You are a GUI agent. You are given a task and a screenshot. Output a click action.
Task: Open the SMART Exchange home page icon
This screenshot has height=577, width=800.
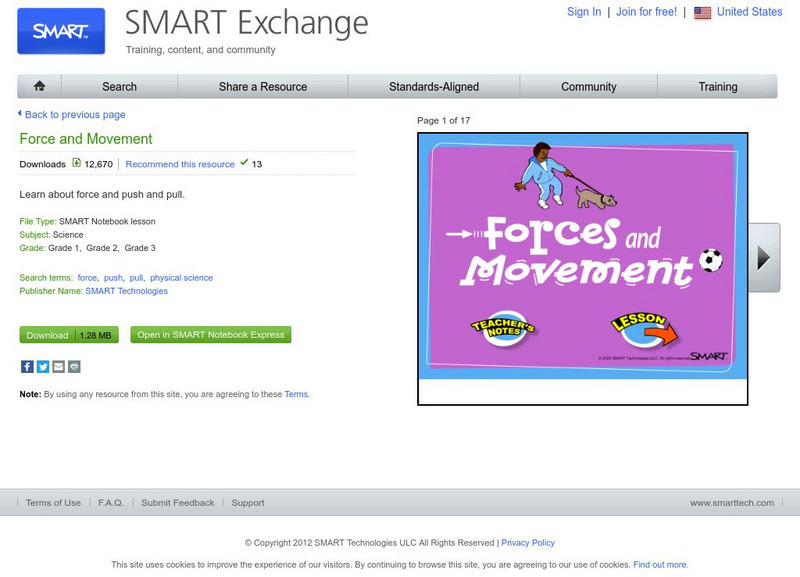[x=40, y=87]
